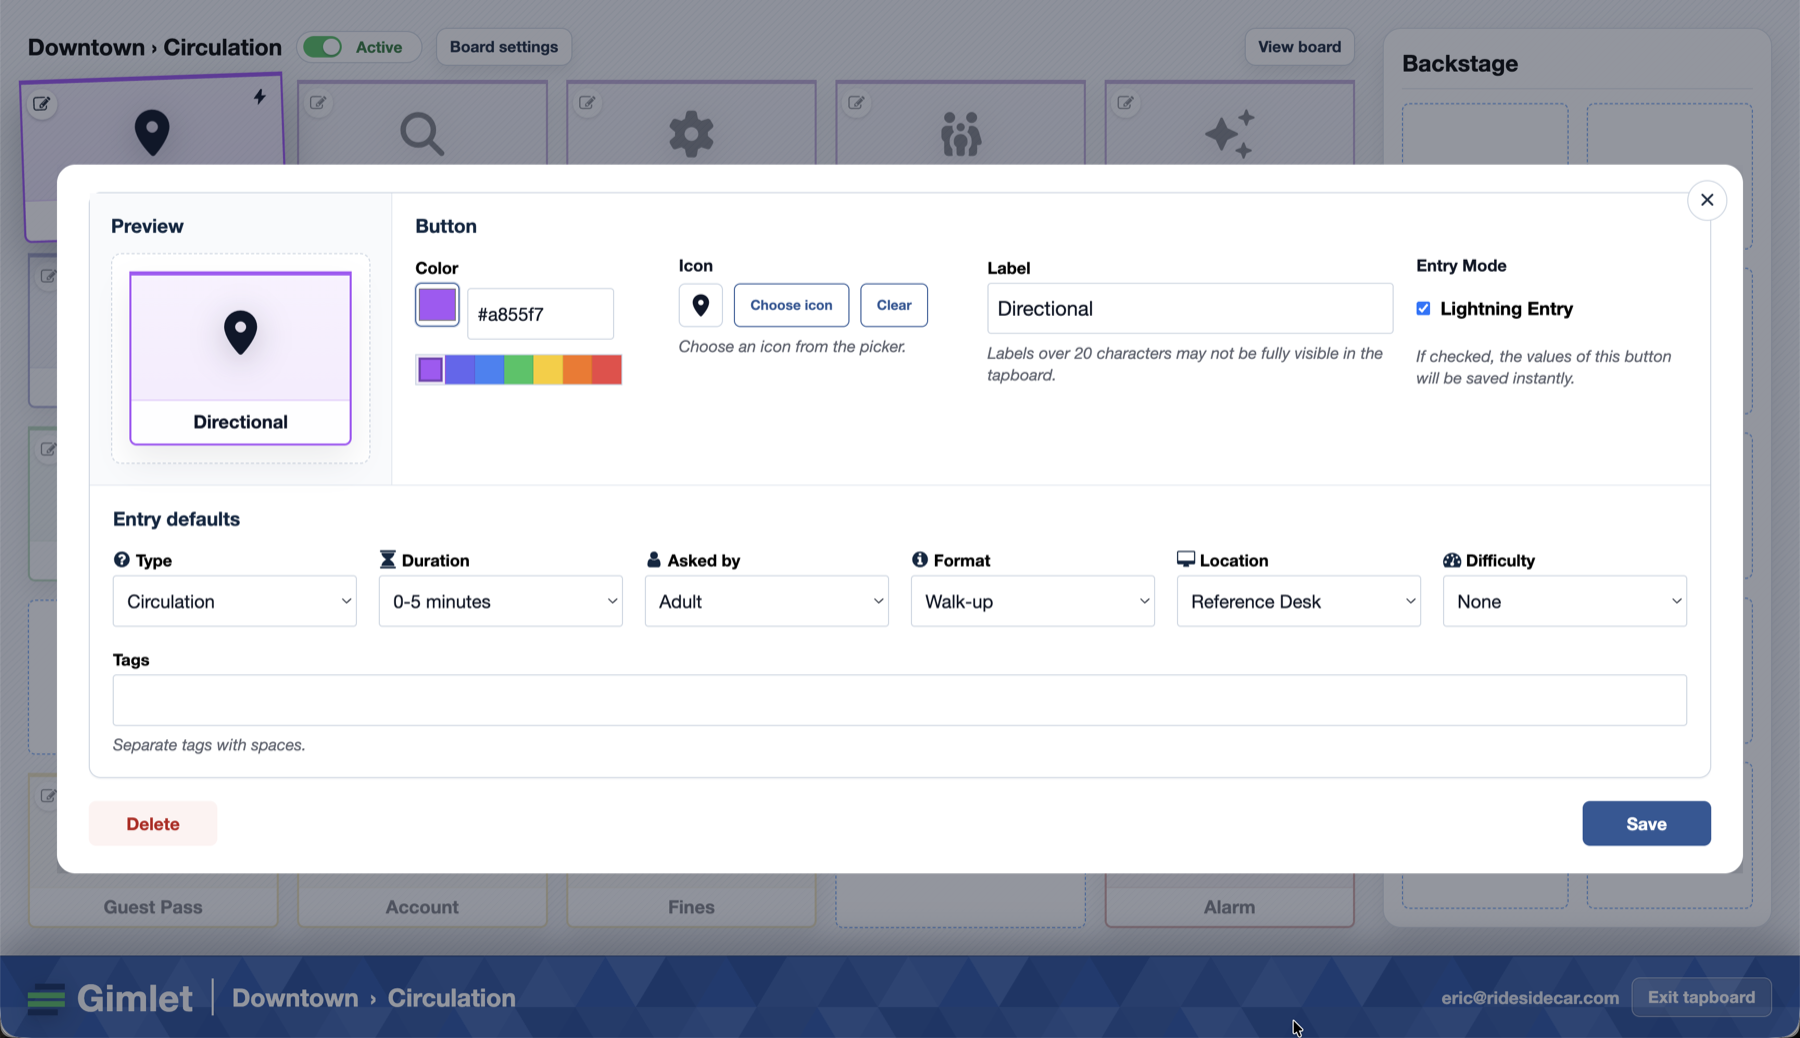Viewport: 1800px width, 1038px height.
Task: Click Circulation in the top breadcrumb
Action: click(223, 47)
